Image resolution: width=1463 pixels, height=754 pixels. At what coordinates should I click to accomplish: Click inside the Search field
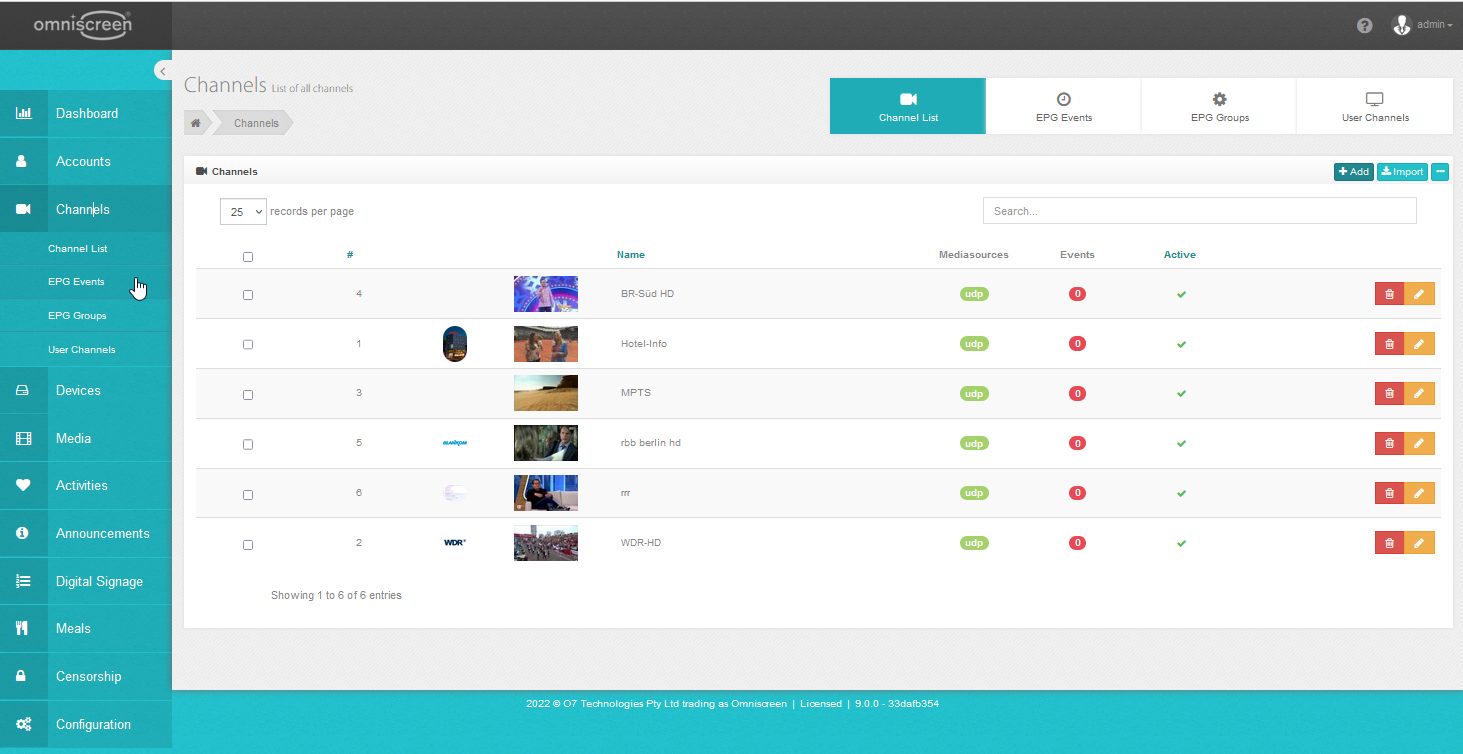[x=1198, y=210]
